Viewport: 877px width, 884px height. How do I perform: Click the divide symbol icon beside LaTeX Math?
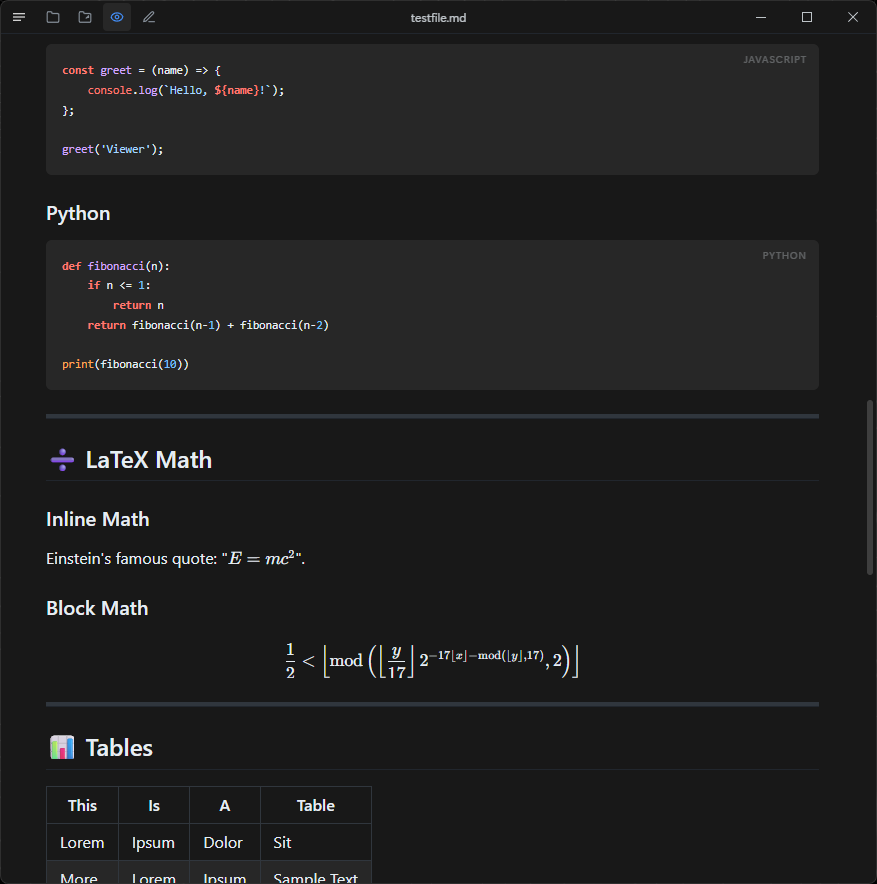(61, 459)
